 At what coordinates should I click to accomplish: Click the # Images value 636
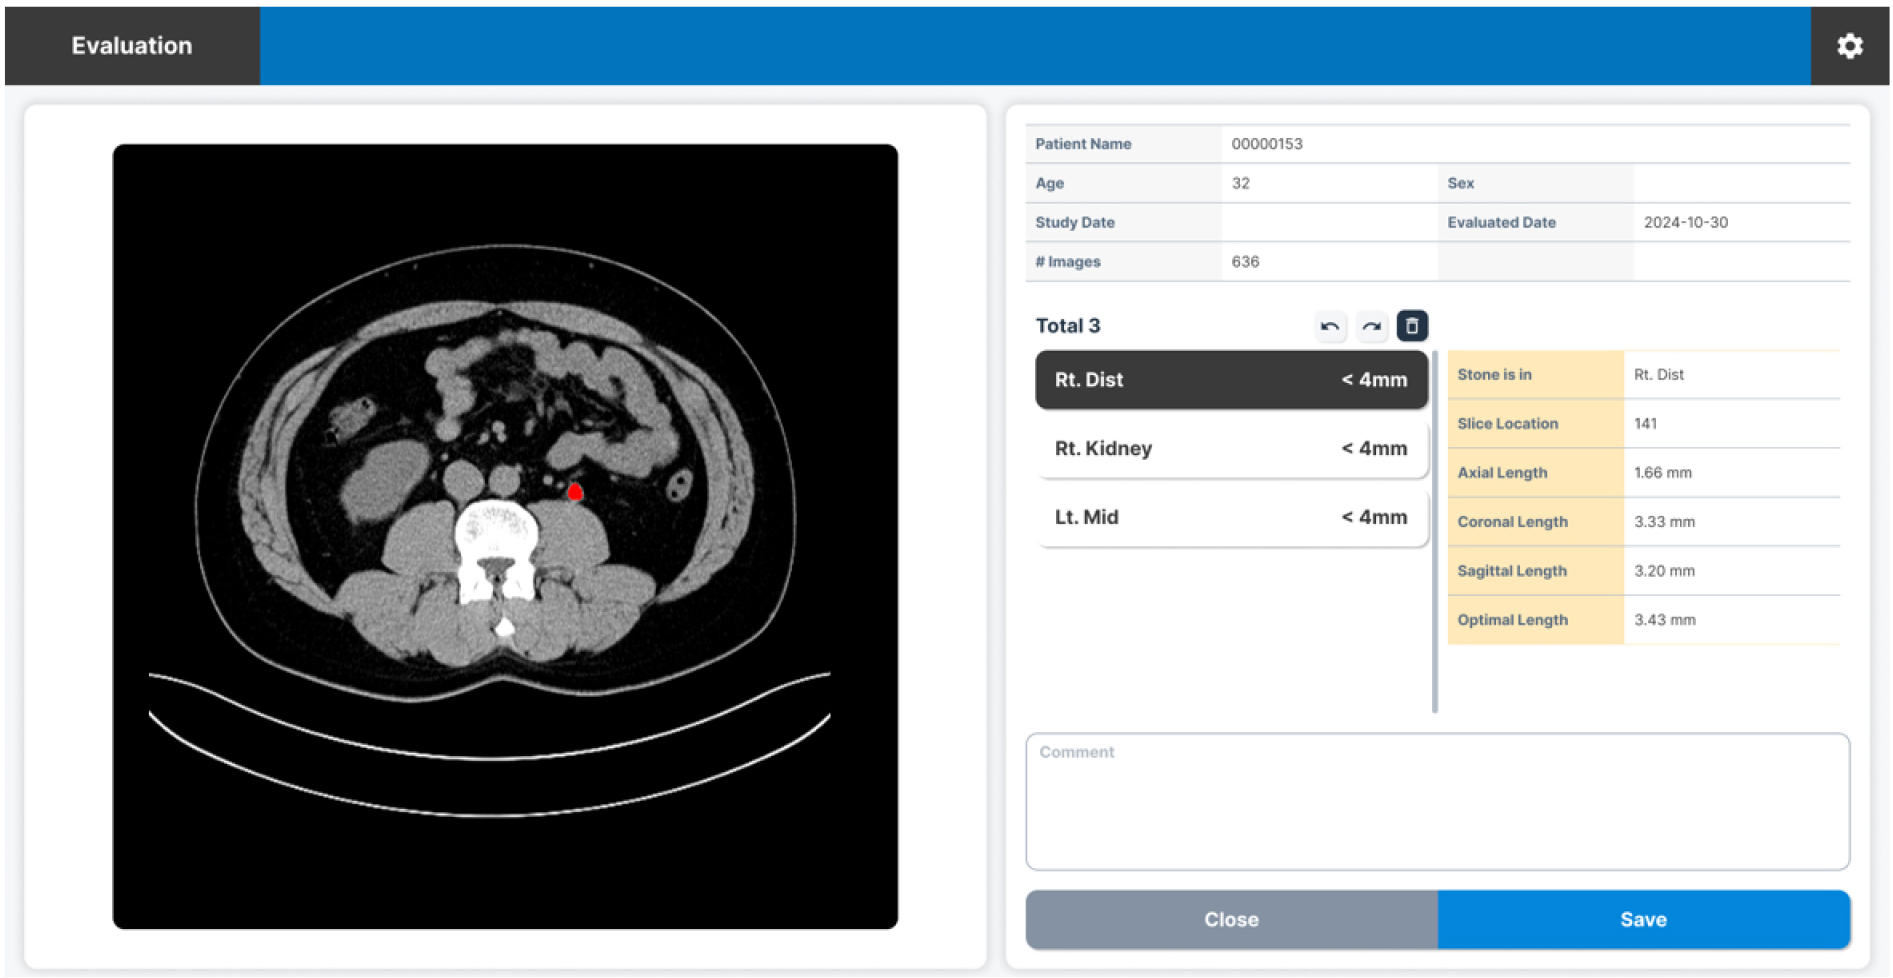pyautogui.click(x=1245, y=262)
